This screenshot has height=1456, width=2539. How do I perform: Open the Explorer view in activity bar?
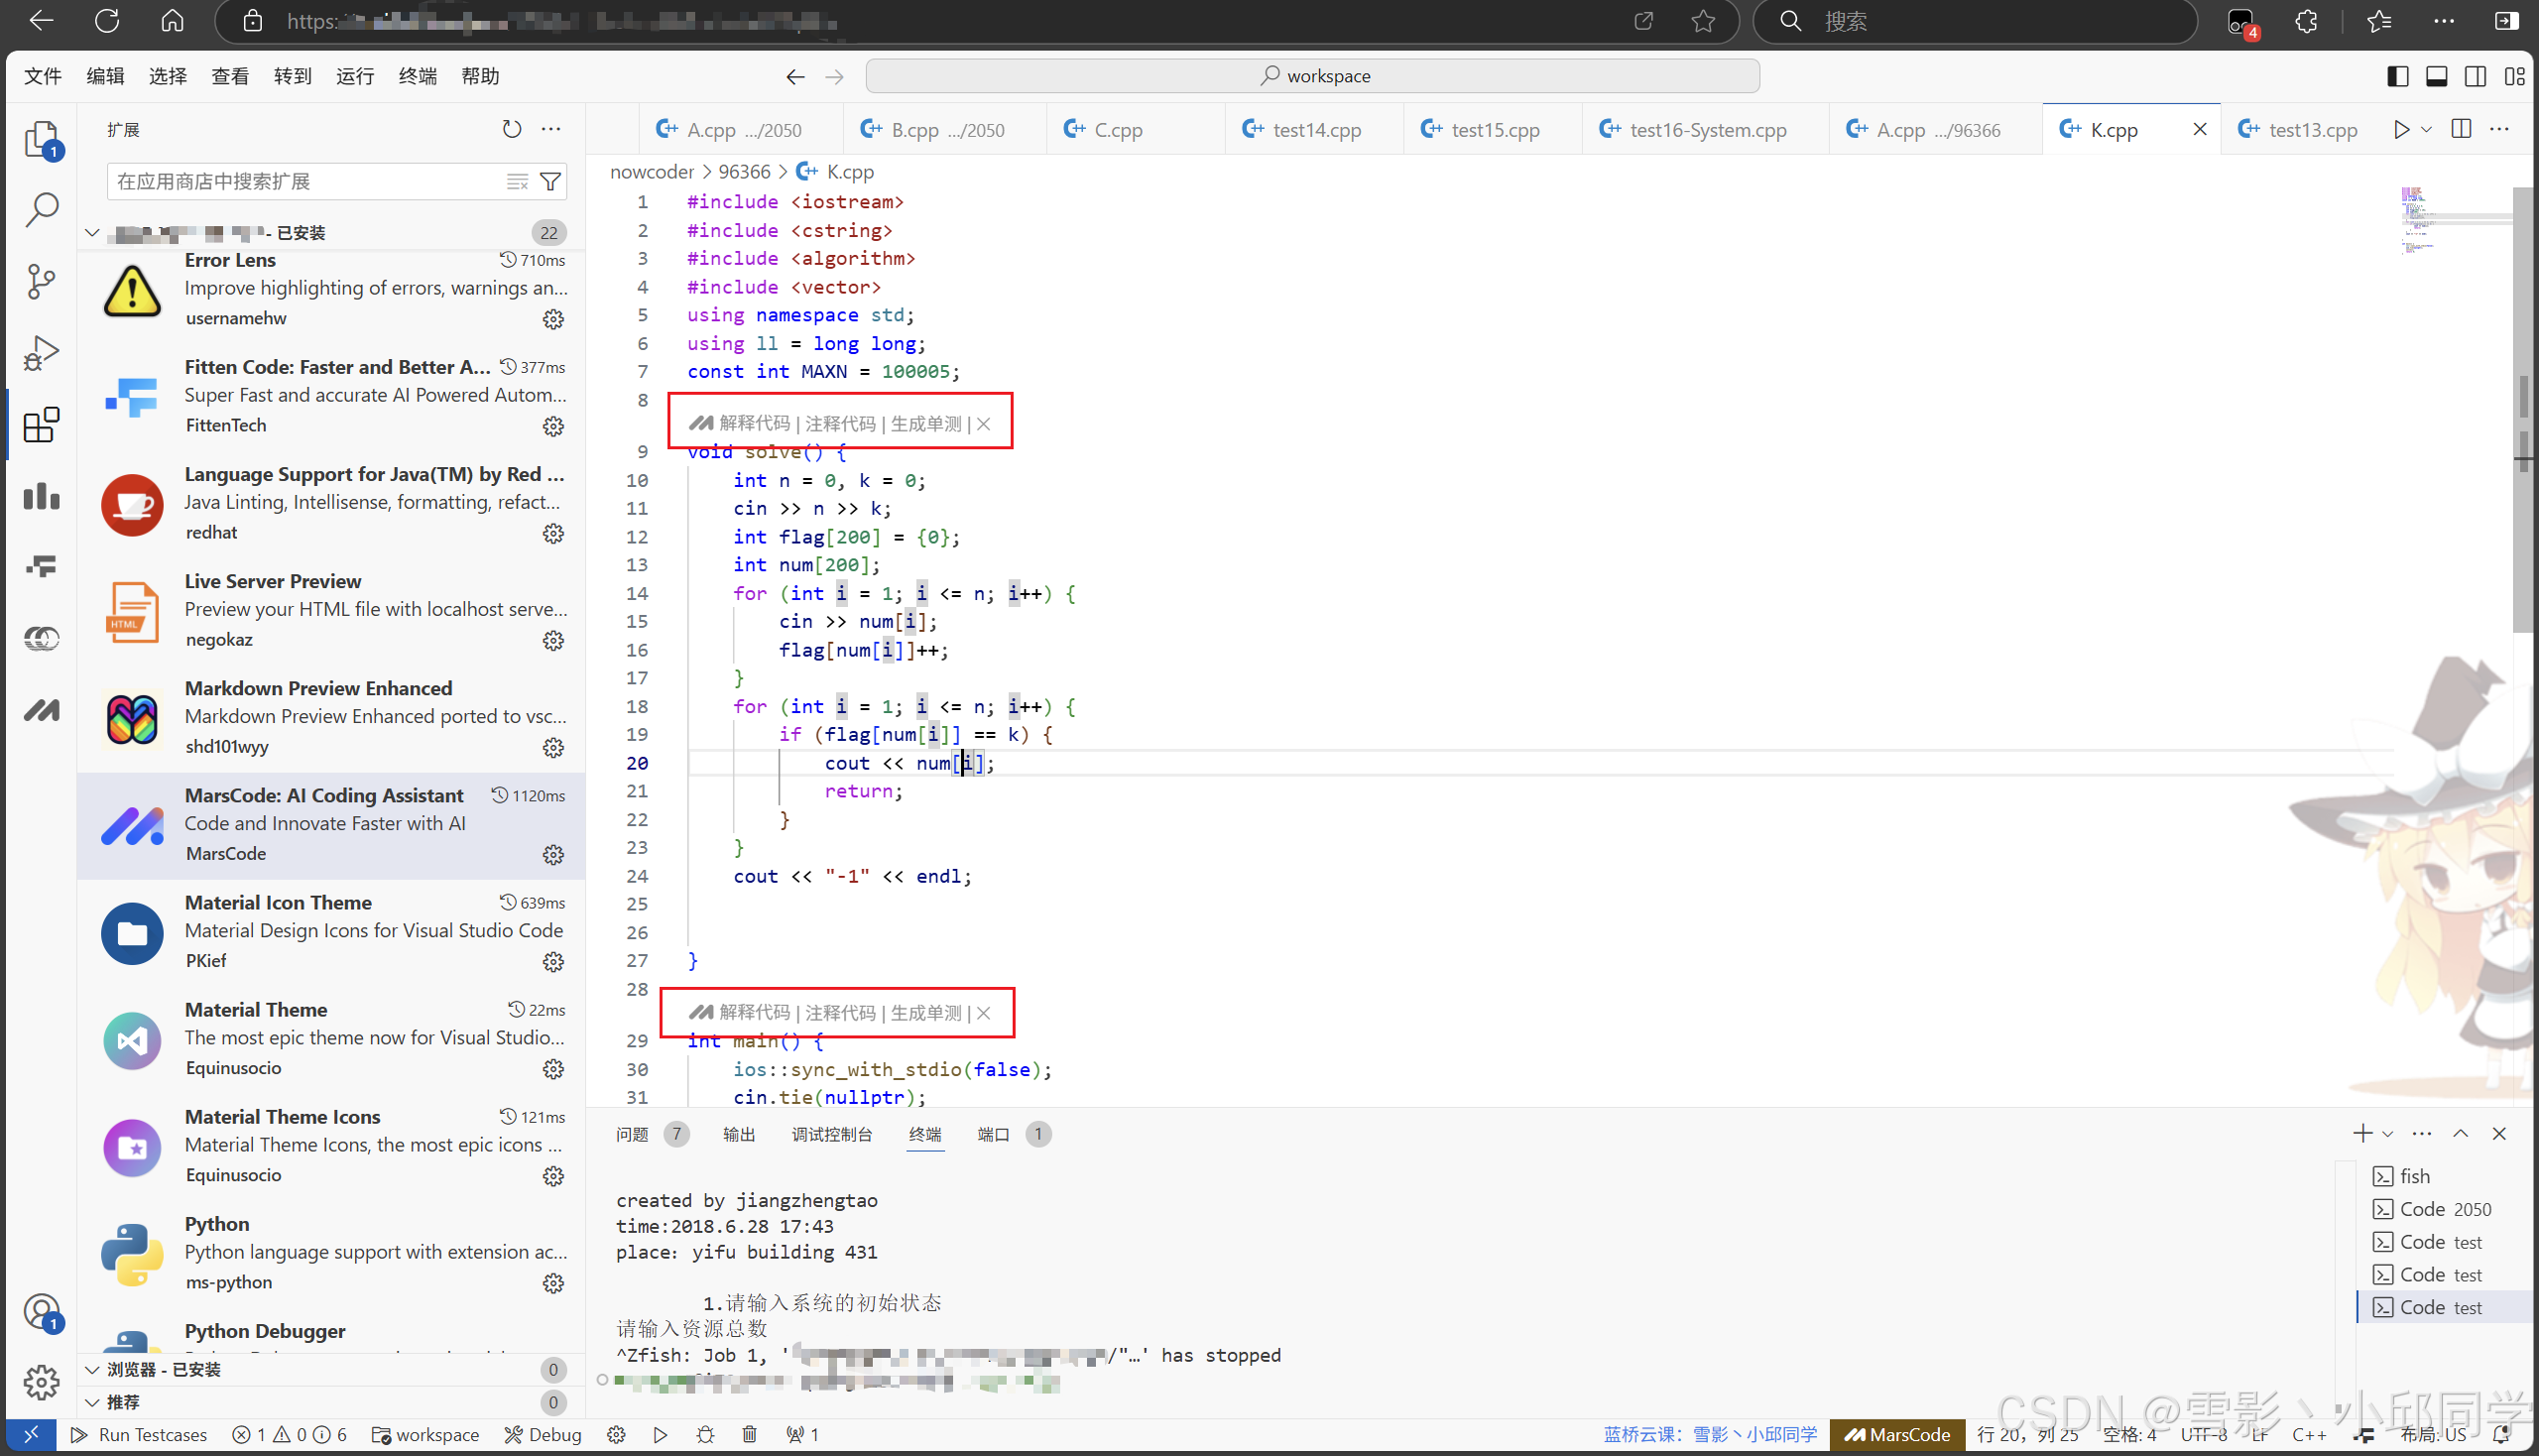pos(41,139)
